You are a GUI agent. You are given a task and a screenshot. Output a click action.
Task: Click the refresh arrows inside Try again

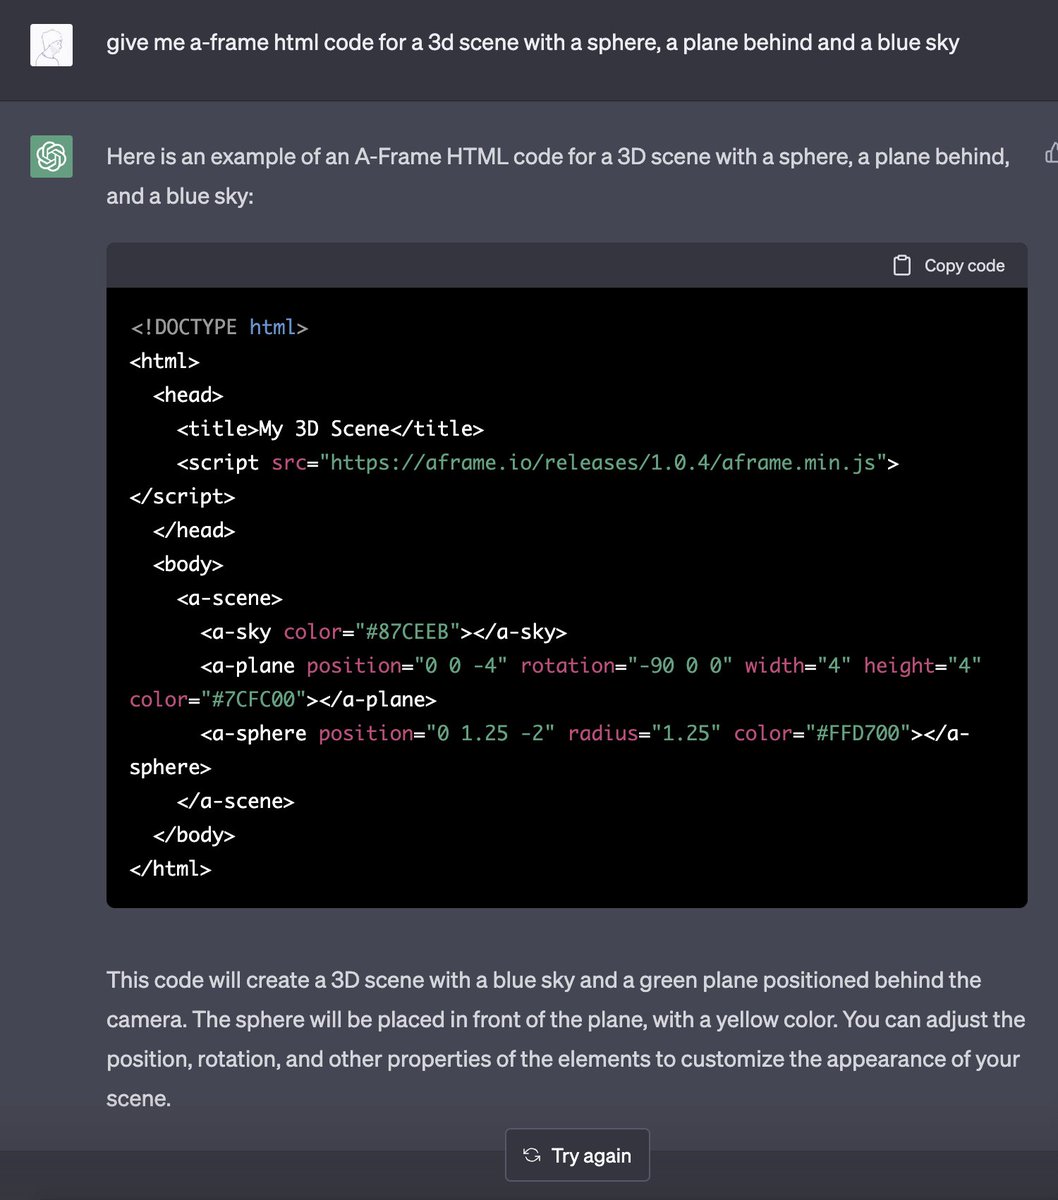pos(531,1155)
